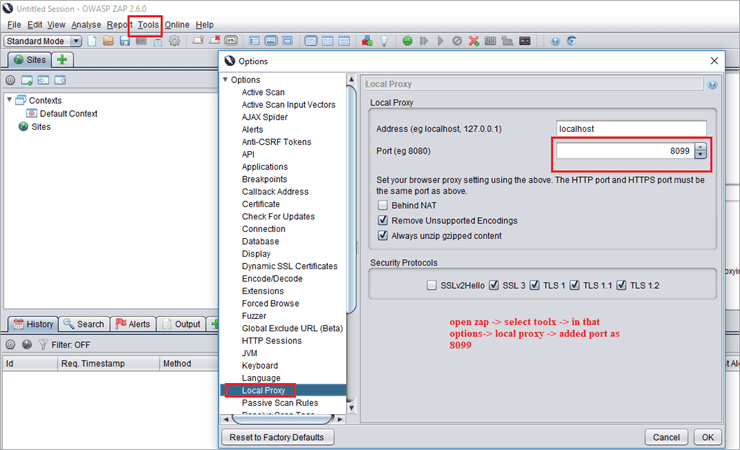Click the Reset to Factory Defaults button
Viewport: 740px width, 450px height.
point(277,437)
